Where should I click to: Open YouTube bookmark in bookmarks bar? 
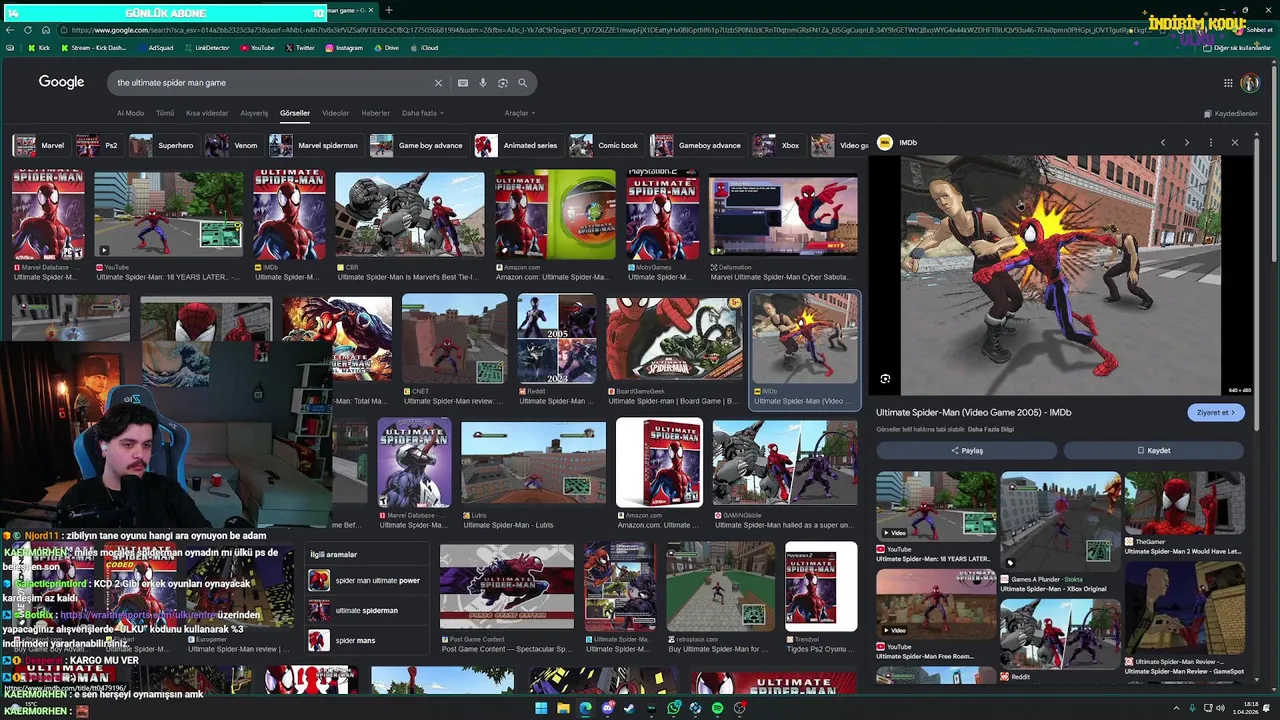click(x=257, y=48)
